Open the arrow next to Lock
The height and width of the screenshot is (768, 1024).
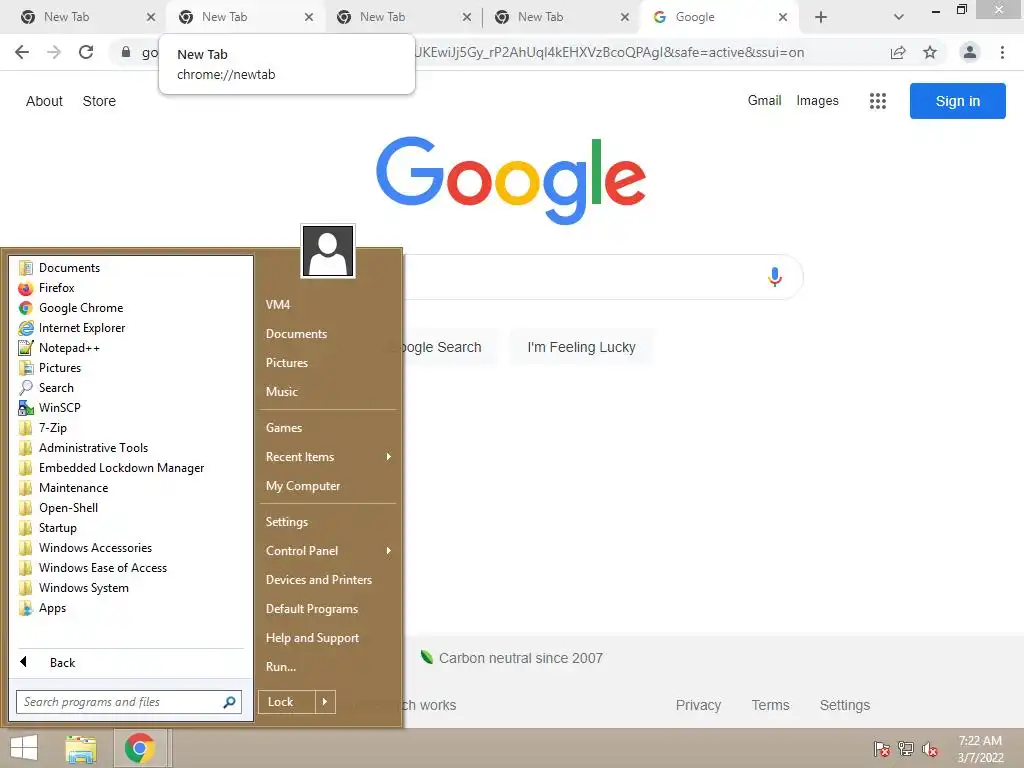tap(325, 702)
